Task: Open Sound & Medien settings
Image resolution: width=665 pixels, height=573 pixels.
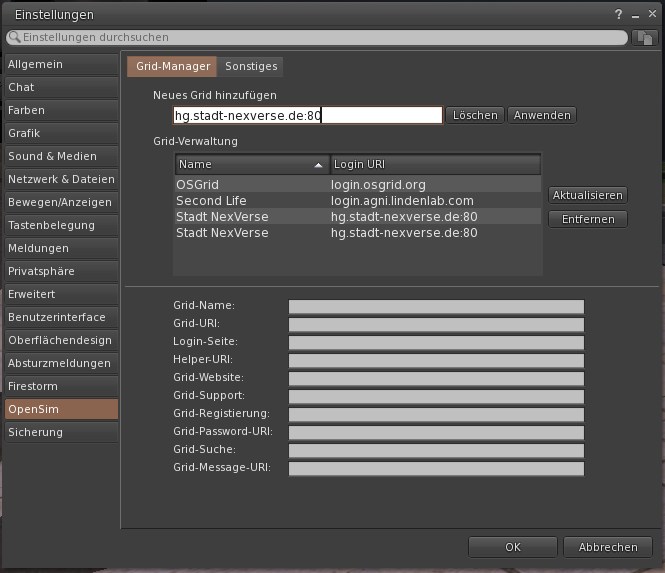Action: coord(62,156)
